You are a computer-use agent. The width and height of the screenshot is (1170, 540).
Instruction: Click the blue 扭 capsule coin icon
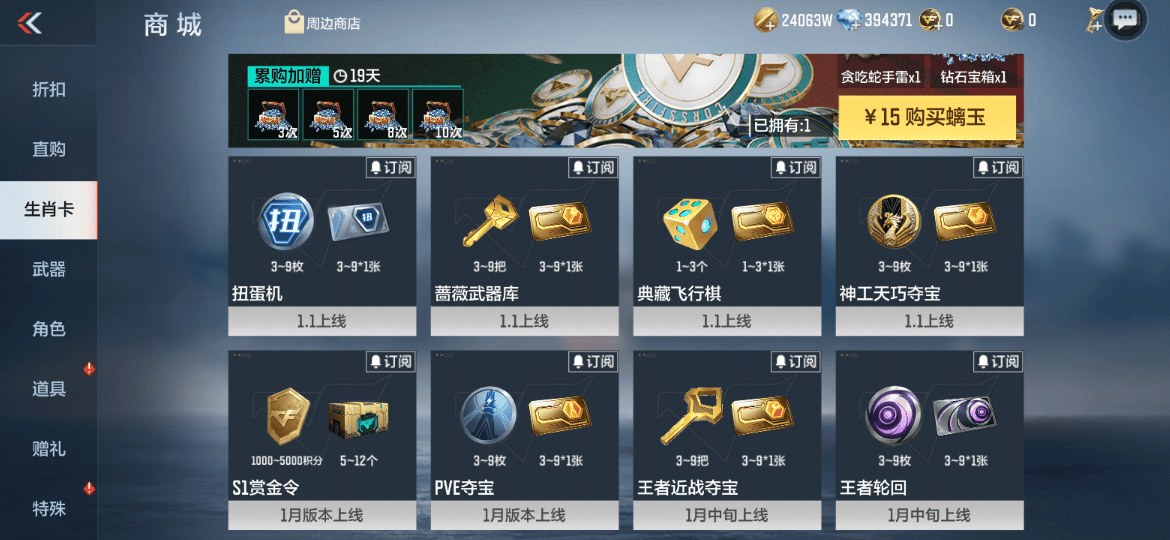(285, 222)
